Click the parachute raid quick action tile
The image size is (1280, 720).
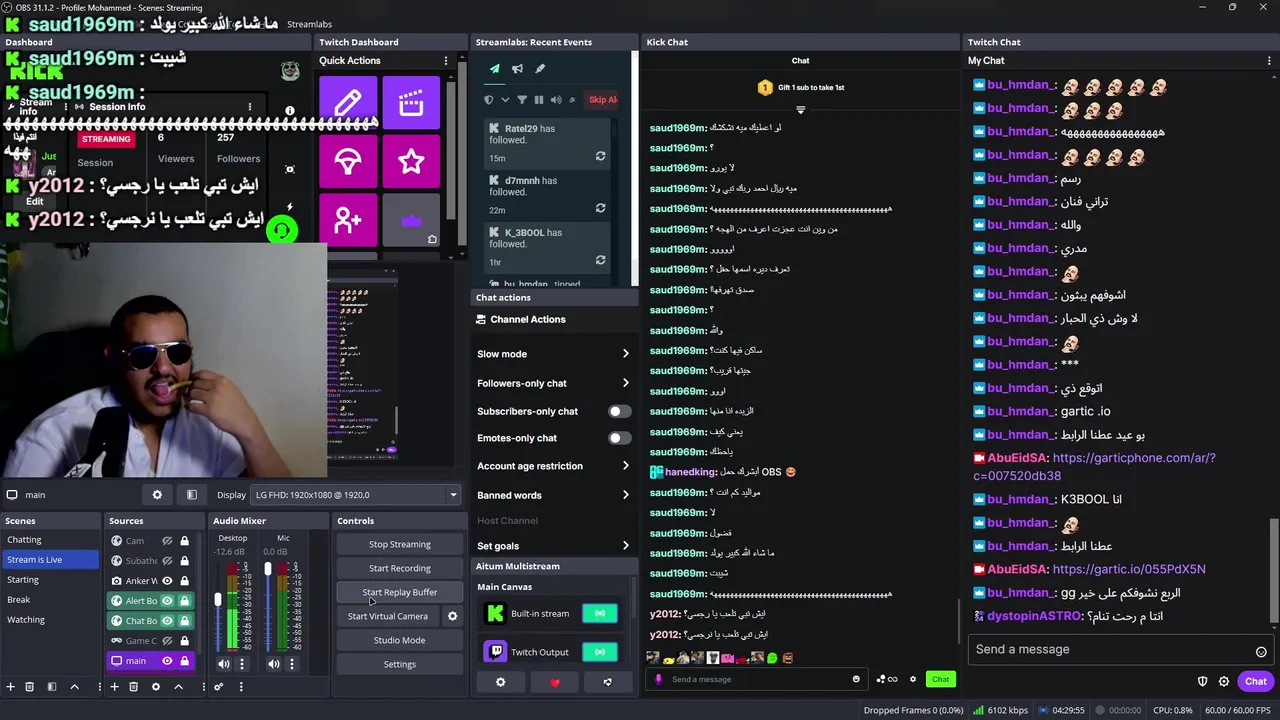[348, 161]
